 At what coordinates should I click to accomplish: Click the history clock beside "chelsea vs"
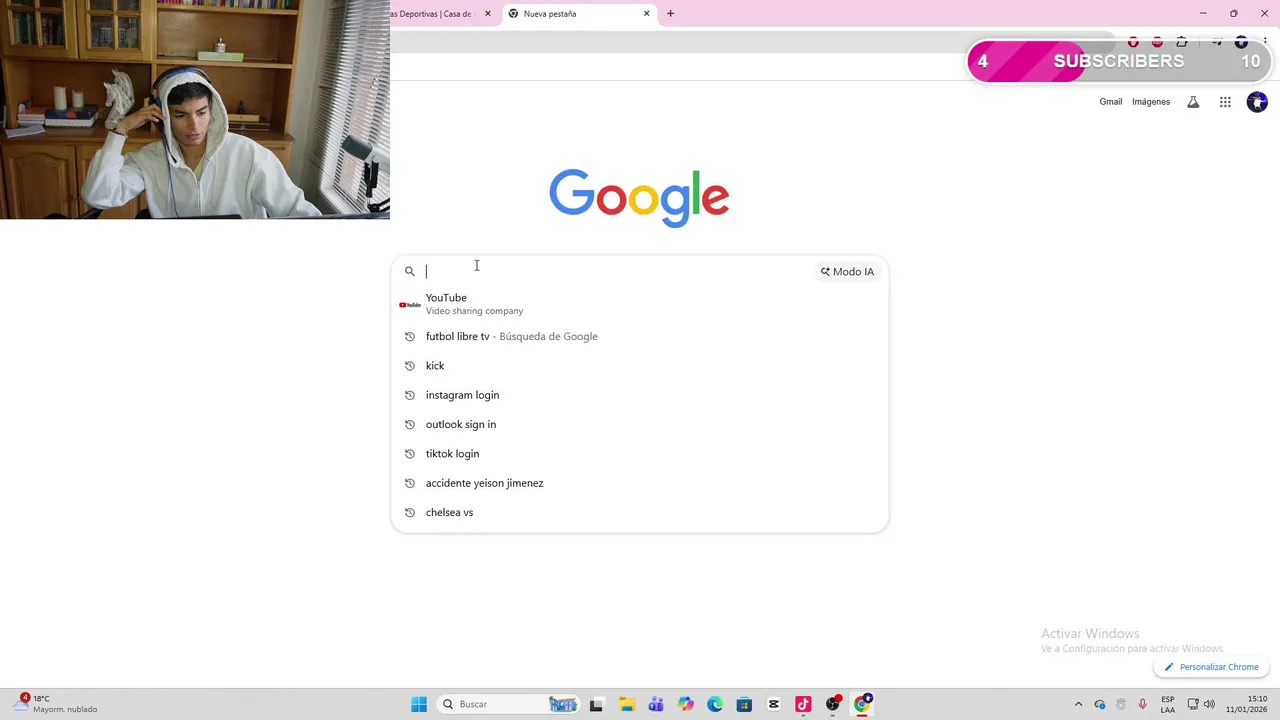(410, 512)
